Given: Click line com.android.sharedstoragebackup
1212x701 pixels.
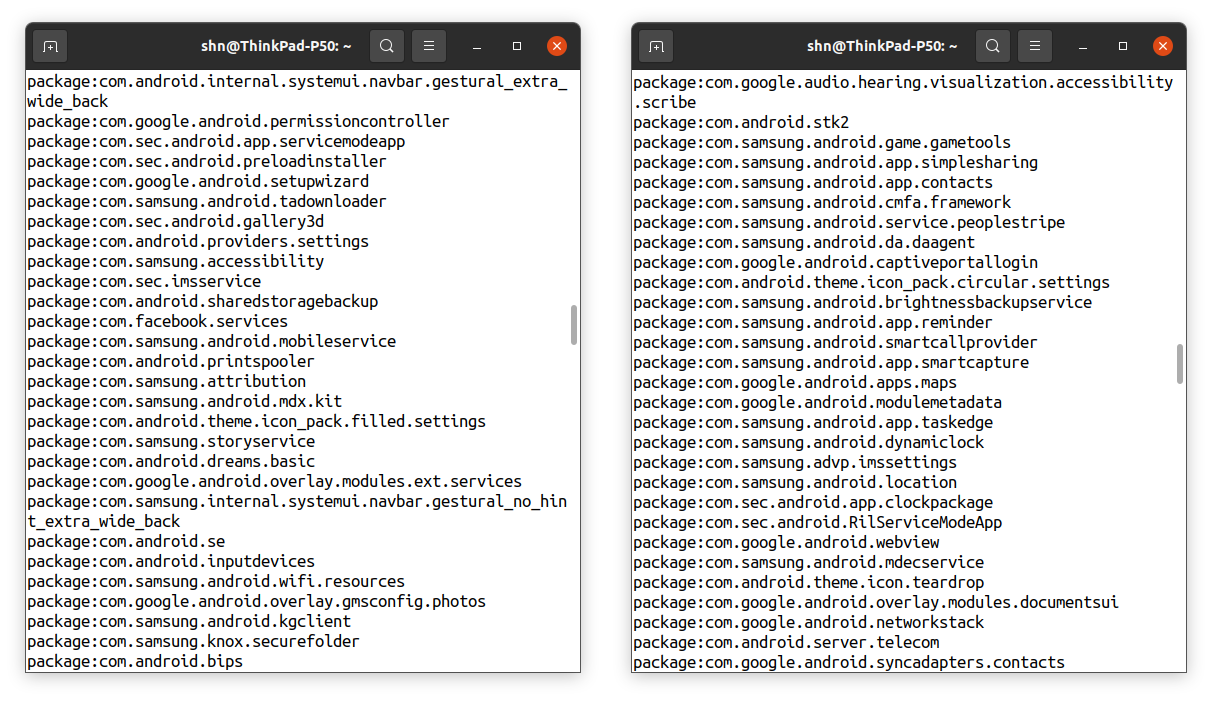Looking at the screenshot, I should point(203,302).
